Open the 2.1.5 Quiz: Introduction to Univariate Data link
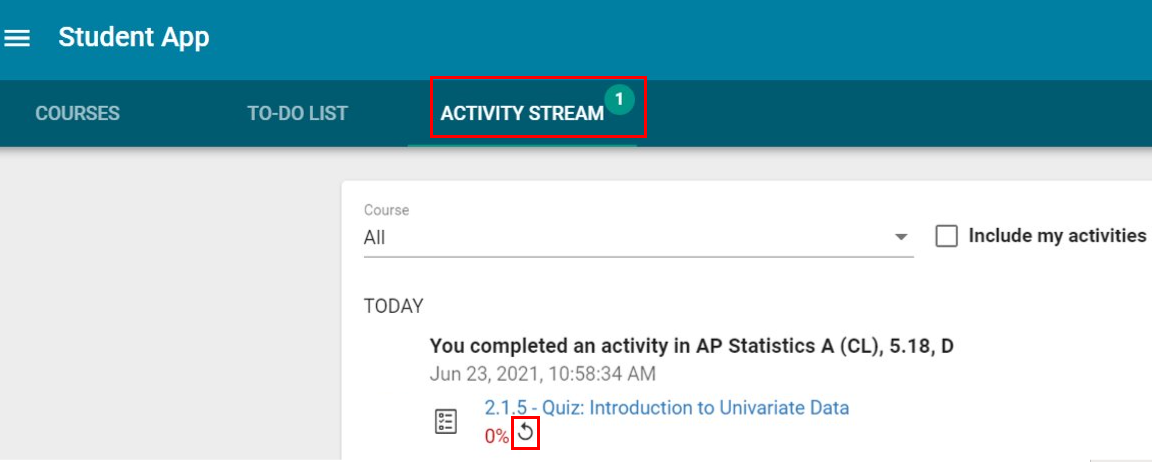This screenshot has height=462, width=1152. point(666,408)
